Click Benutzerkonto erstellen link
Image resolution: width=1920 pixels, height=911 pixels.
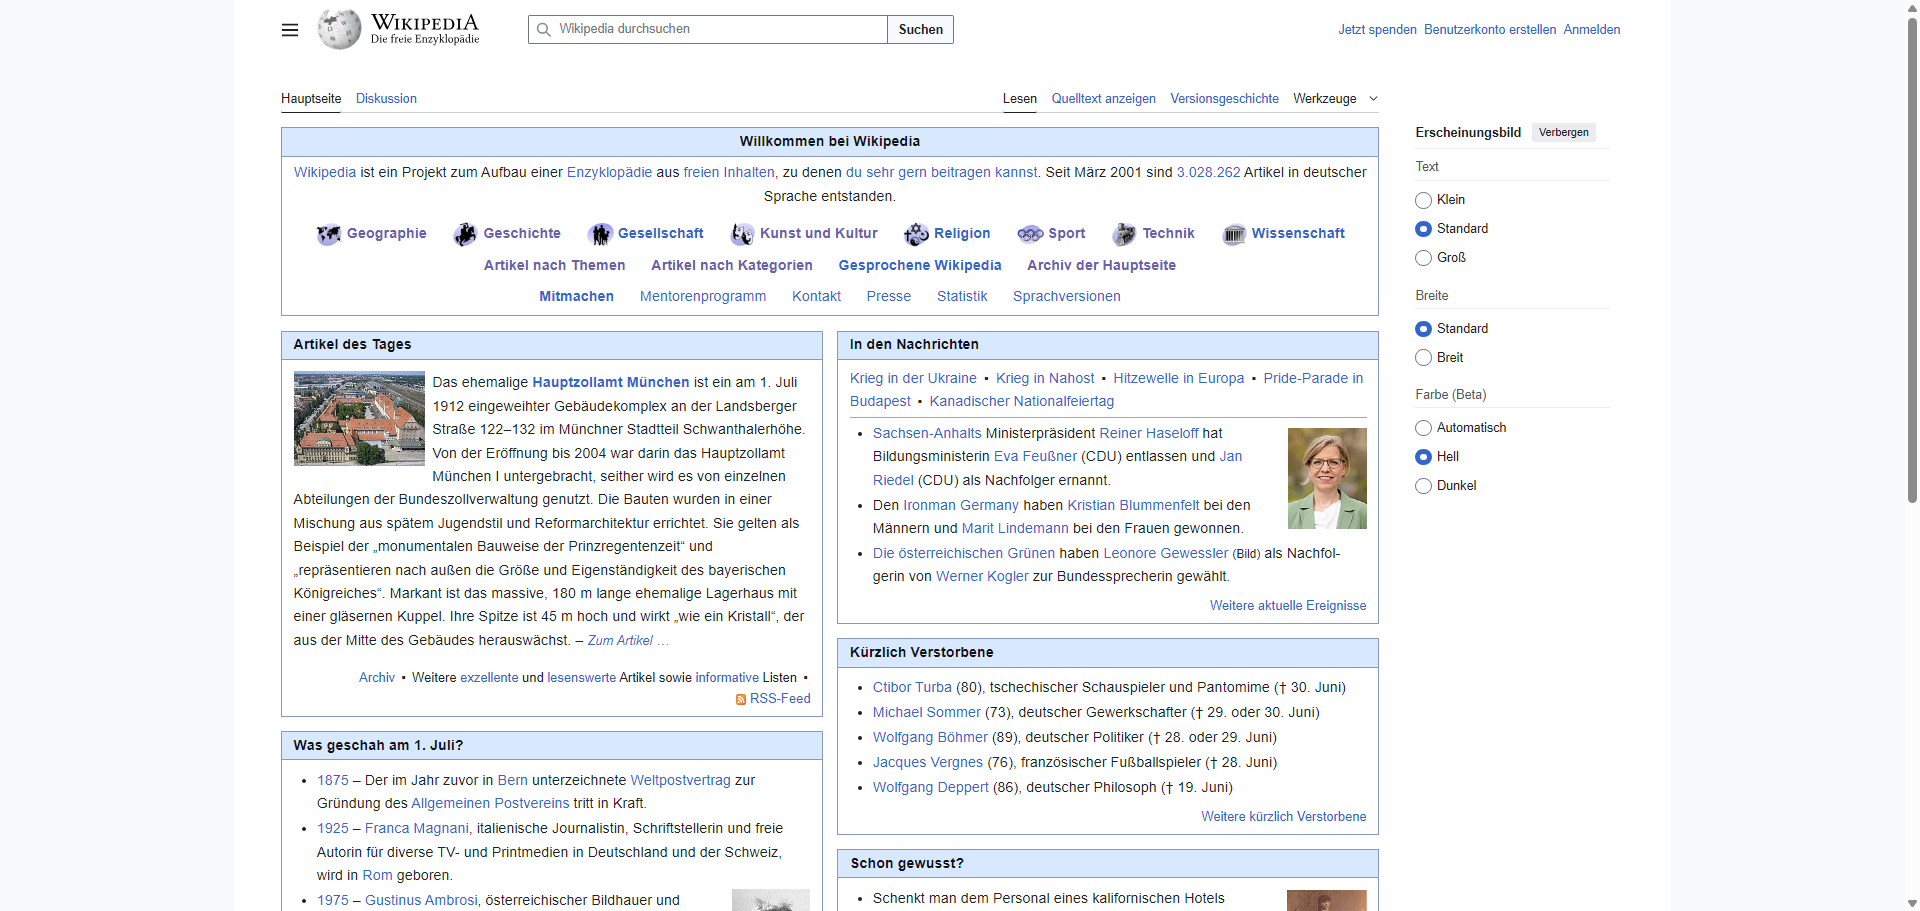[x=1490, y=30]
